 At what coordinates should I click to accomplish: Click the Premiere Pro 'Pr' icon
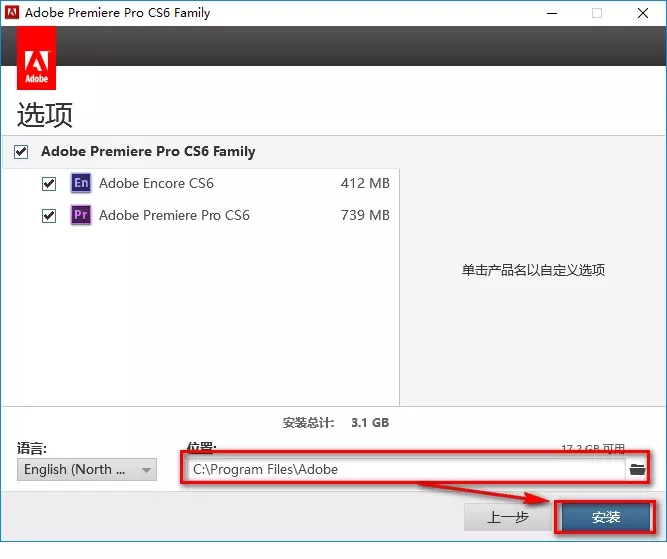[81, 215]
